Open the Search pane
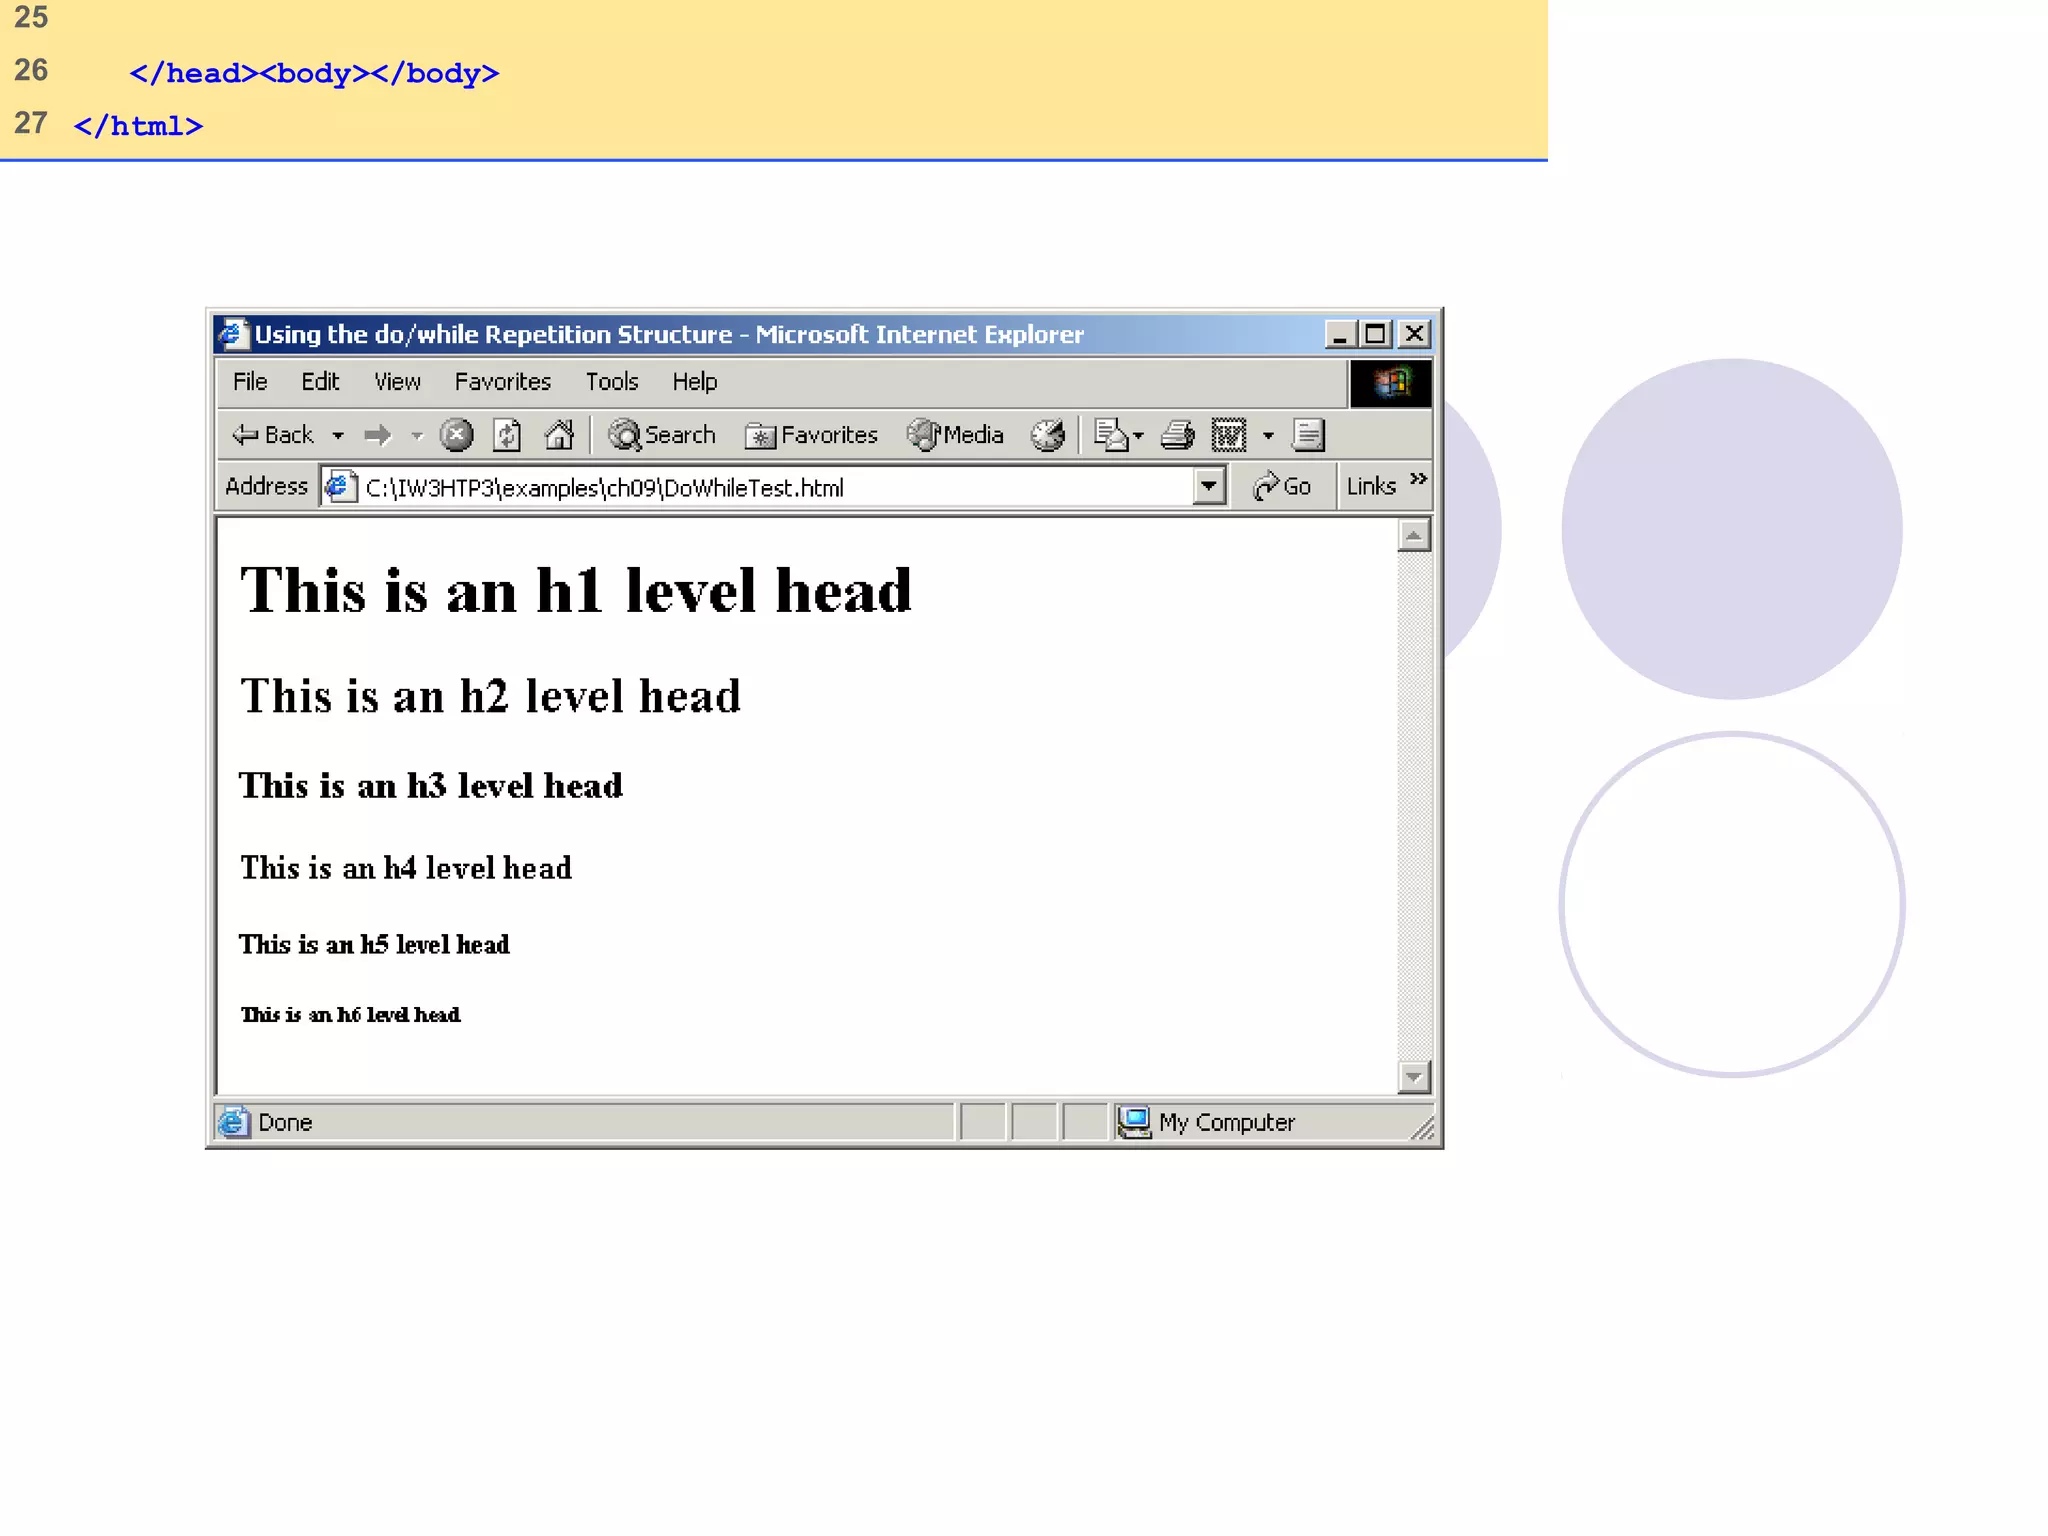 click(662, 435)
